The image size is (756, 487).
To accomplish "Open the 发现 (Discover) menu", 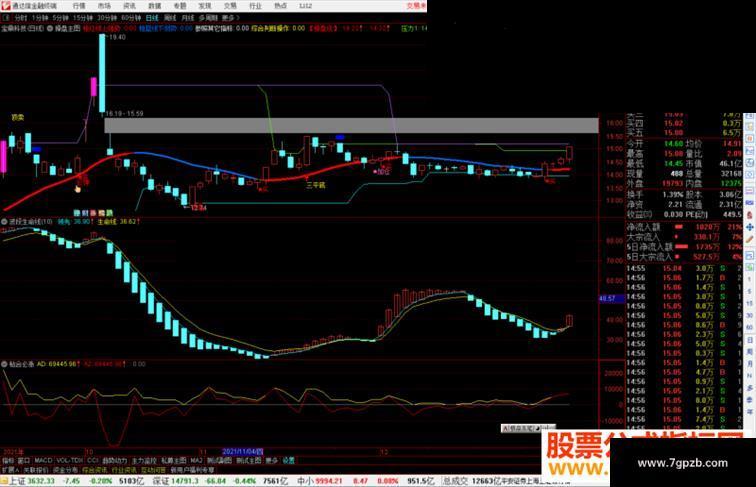I will point(205,6).
